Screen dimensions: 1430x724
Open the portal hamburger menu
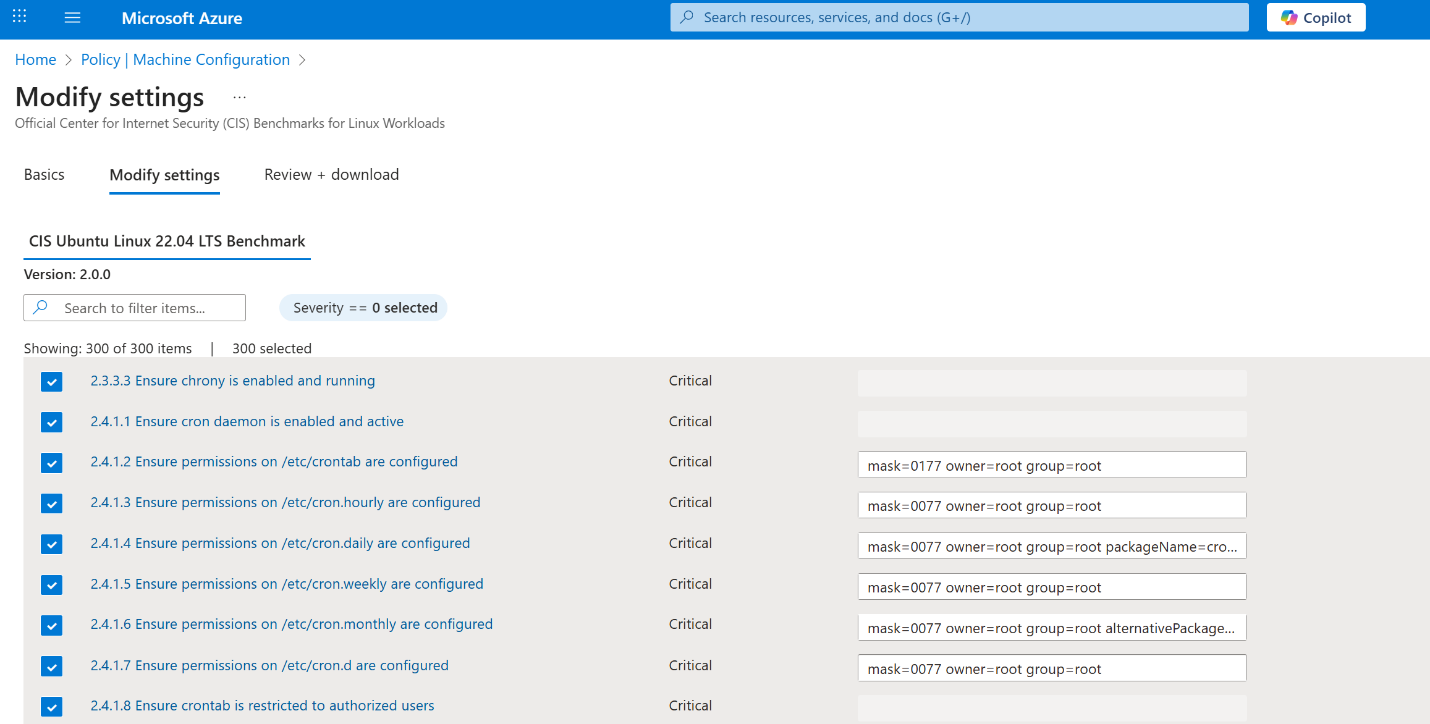click(x=71, y=17)
